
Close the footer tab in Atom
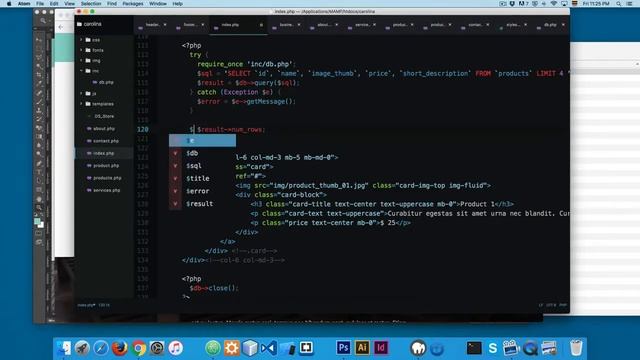tap(202, 25)
